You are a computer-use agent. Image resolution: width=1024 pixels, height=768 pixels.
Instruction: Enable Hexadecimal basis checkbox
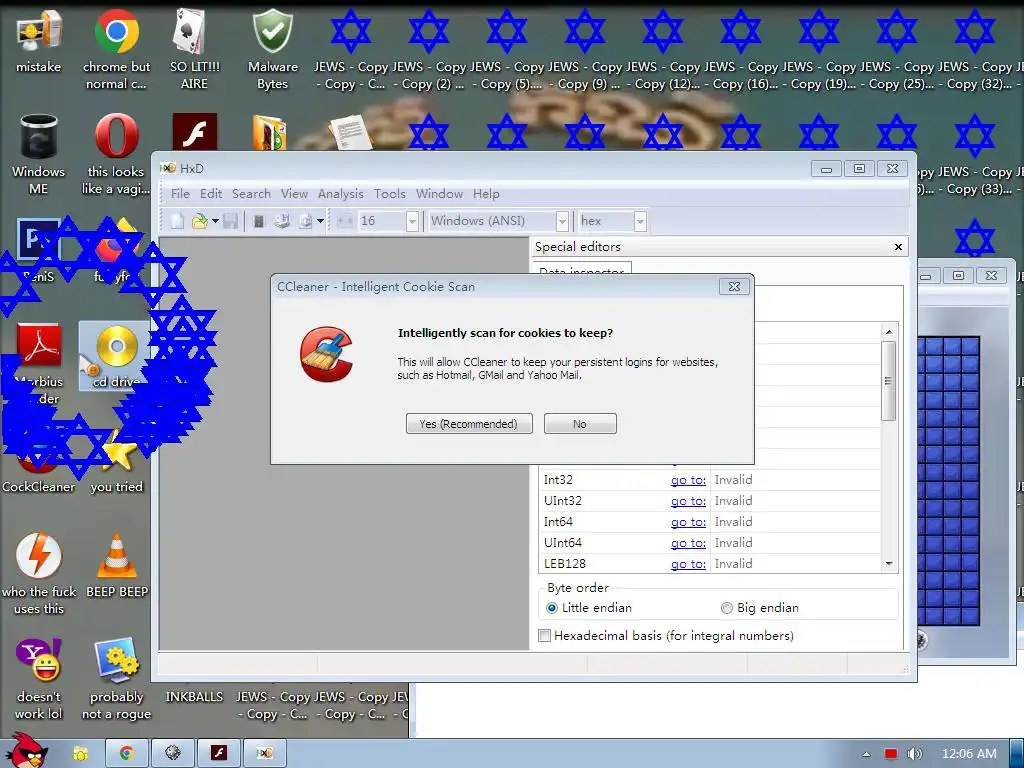tap(544, 635)
